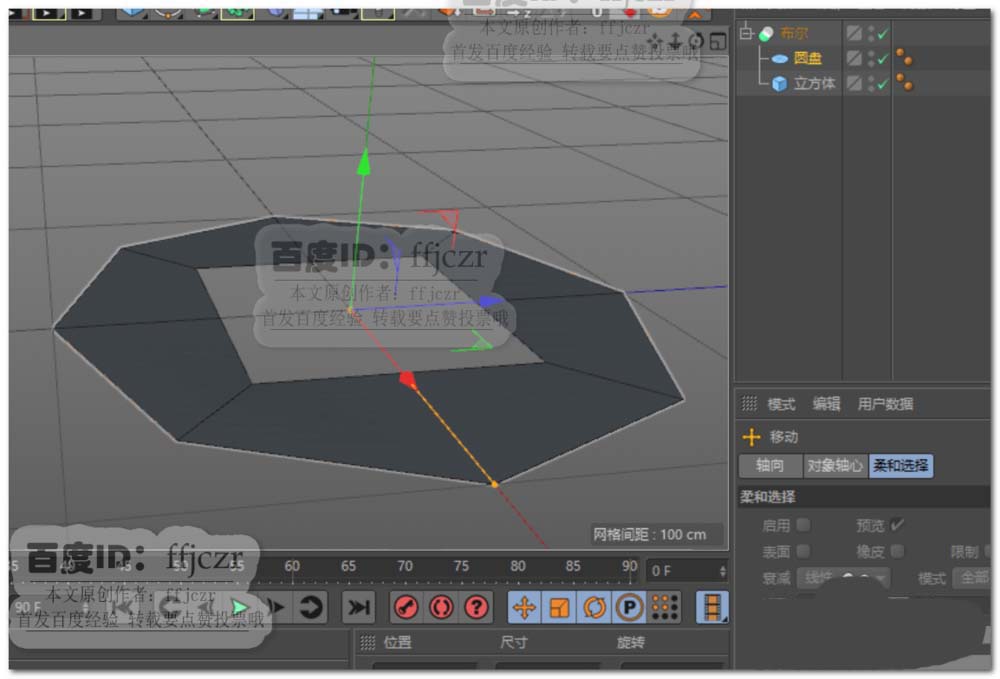Click the 立方体 cube object icon
1000x679 pixels.
[779, 84]
